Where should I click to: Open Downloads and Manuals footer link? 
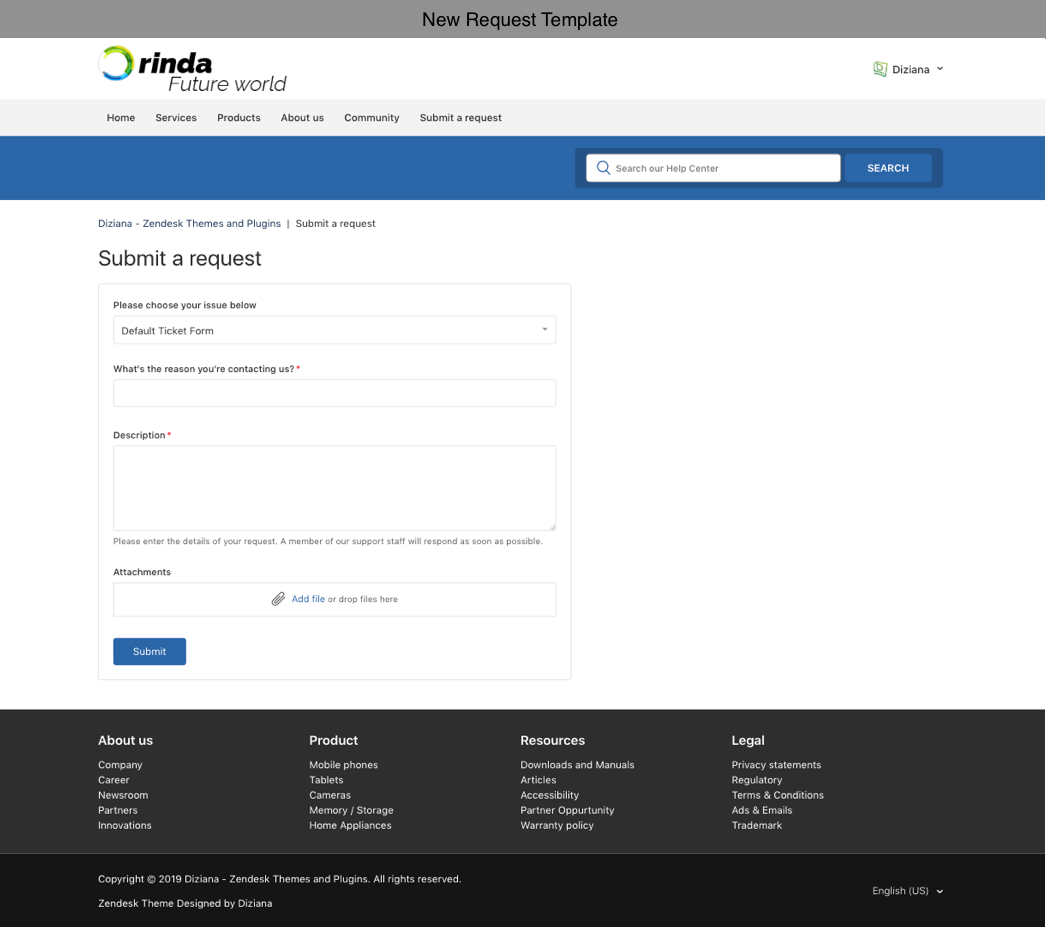(577, 765)
